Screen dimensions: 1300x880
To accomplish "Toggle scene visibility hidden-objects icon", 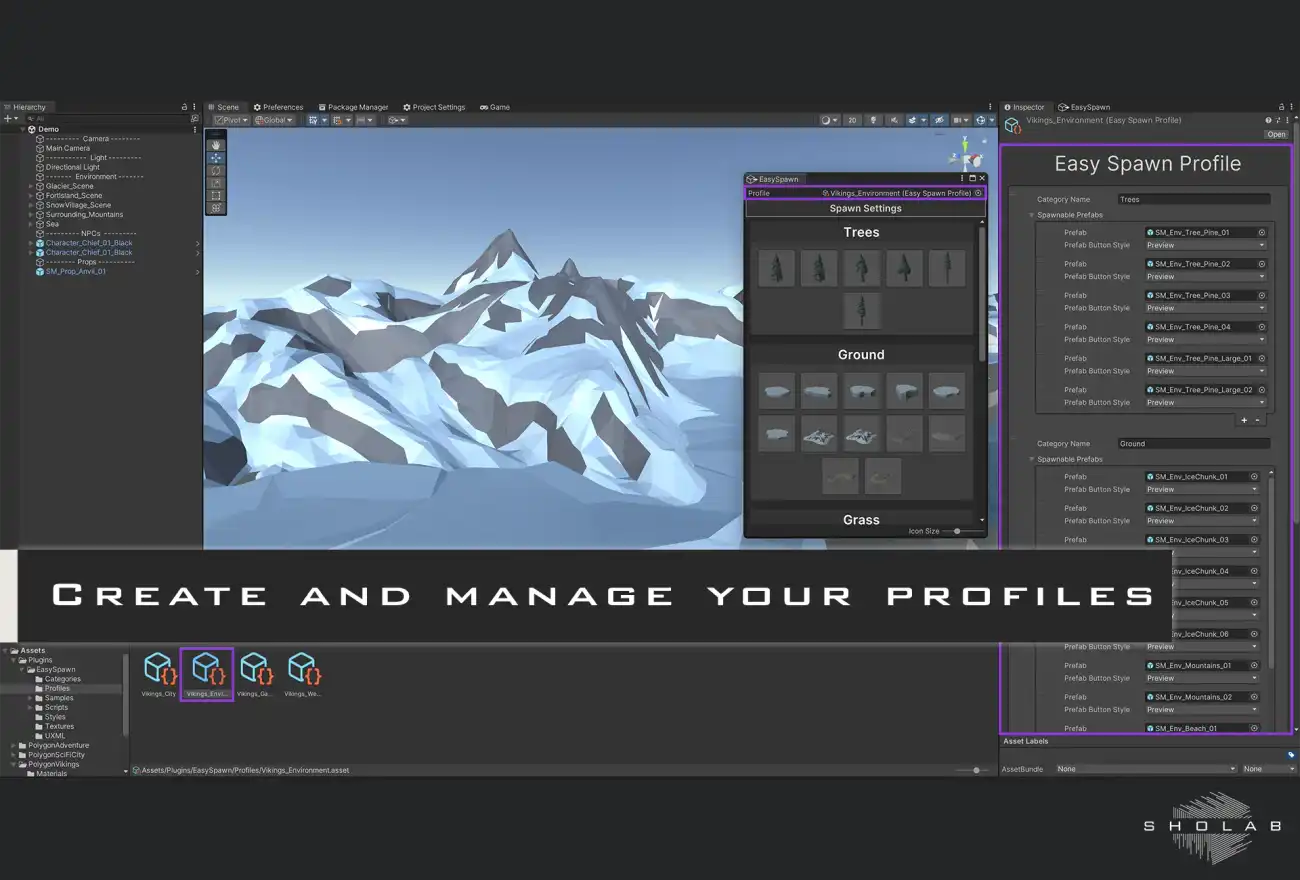I will point(938,120).
